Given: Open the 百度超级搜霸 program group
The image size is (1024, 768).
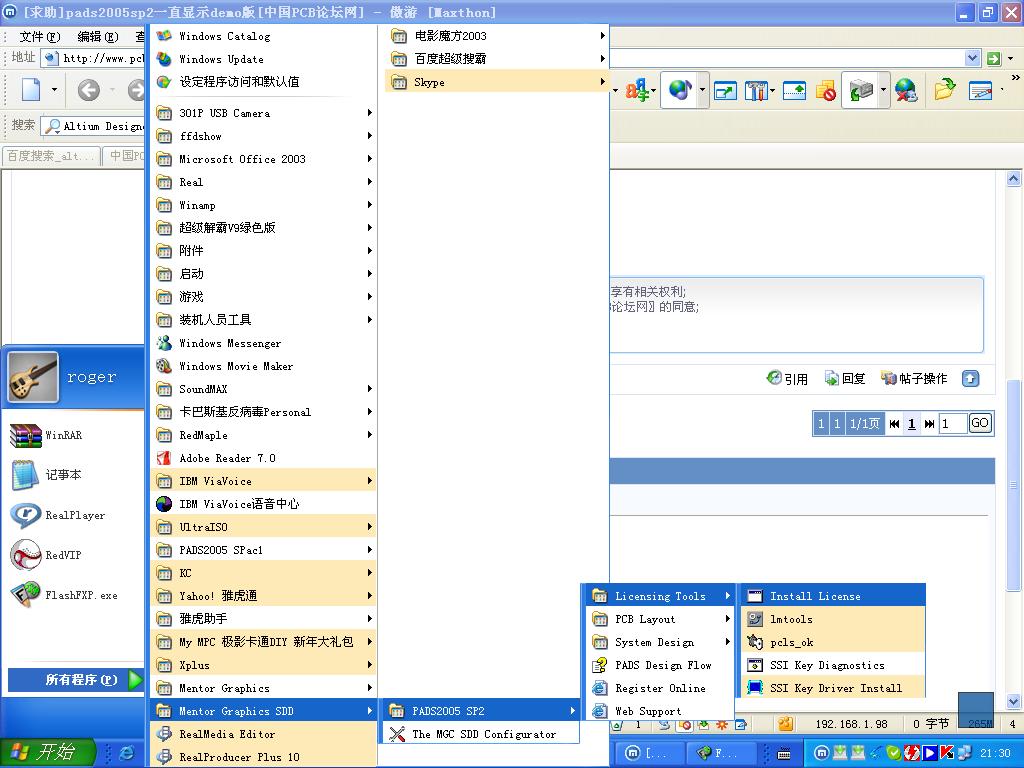Looking at the screenshot, I should point(496,59).
